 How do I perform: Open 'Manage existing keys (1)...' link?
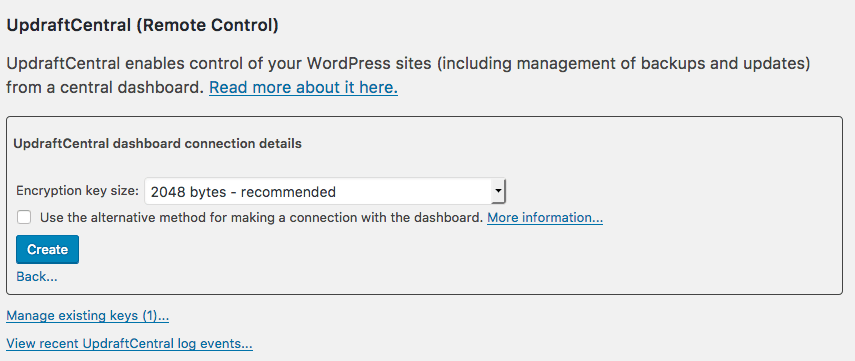click(87, 316)
